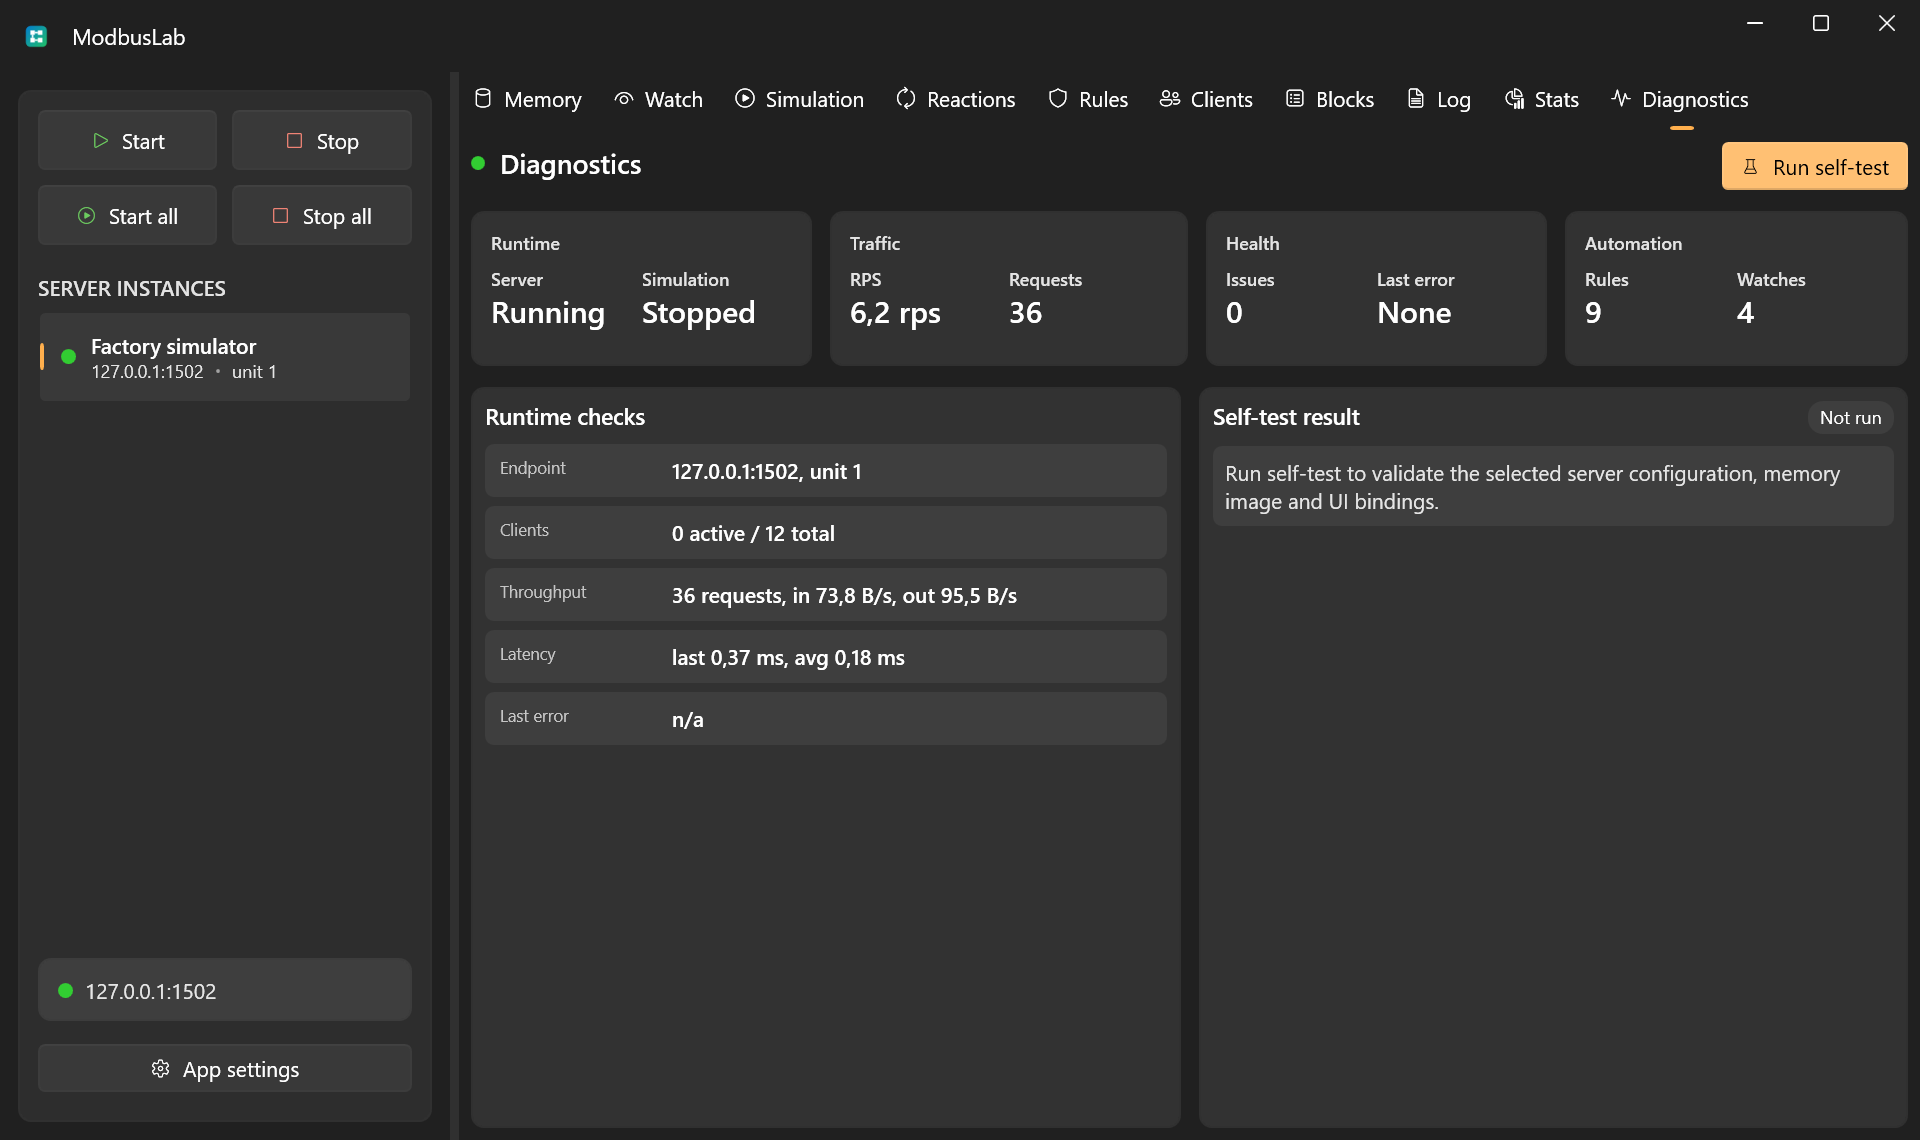Image resolution: width=1920 pixels, height=1140 pixels.
Task: Maximize the ModbusLab window
Action: [x=1821, y=23]
